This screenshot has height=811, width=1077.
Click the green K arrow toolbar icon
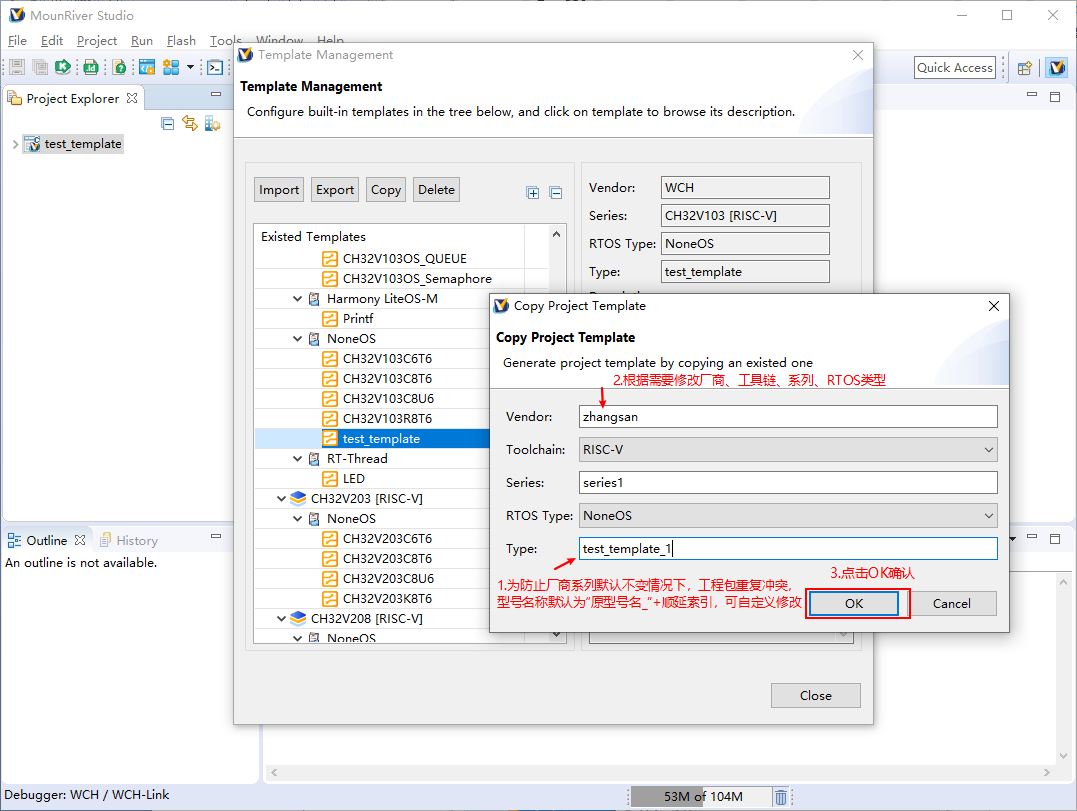click(63, 67)
